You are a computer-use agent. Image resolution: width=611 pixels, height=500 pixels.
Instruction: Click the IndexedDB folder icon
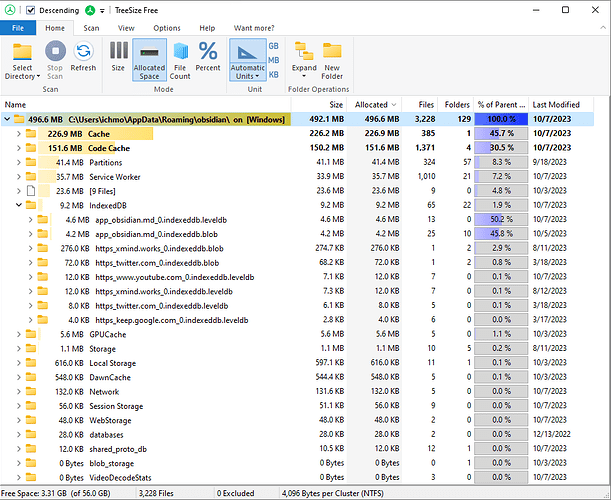point(31,205)
